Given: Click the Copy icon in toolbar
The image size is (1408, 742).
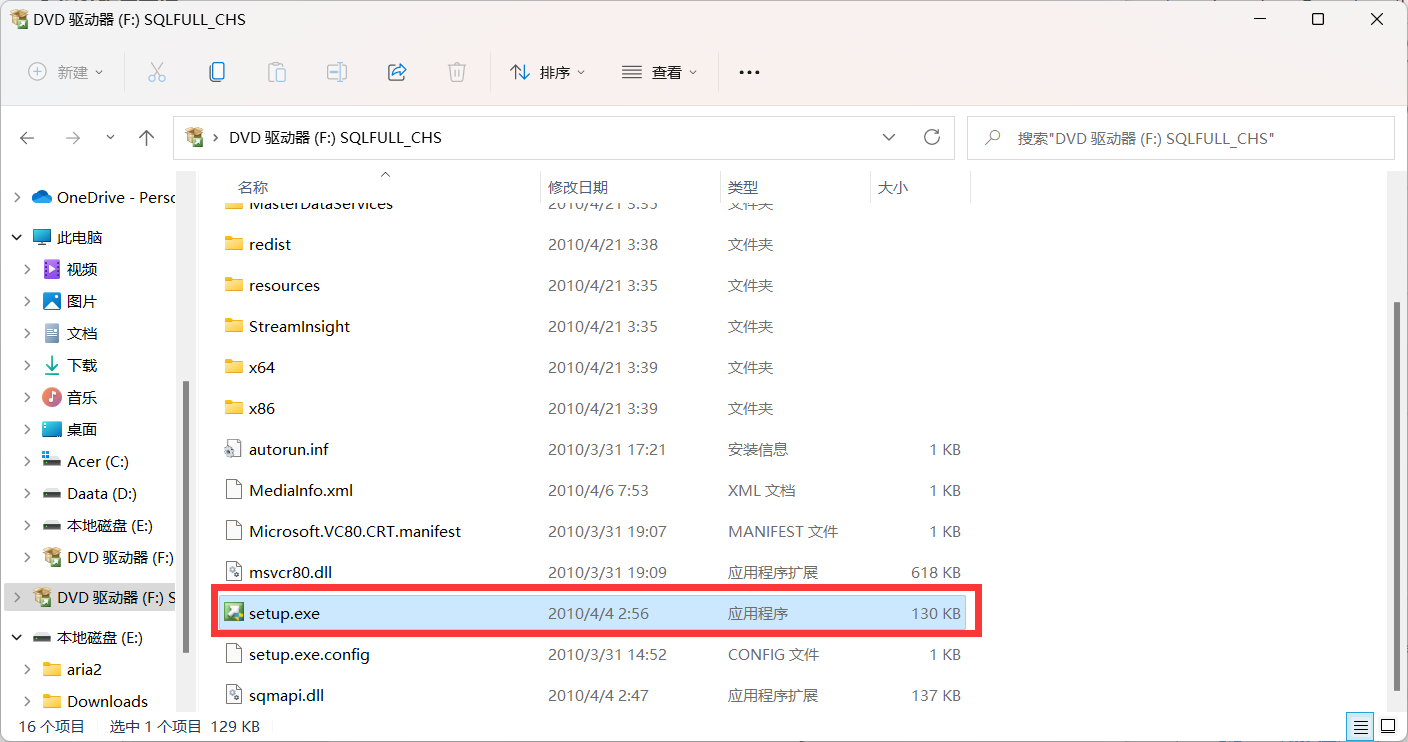Looking at the screenshot, I should (x=216, y=72).
